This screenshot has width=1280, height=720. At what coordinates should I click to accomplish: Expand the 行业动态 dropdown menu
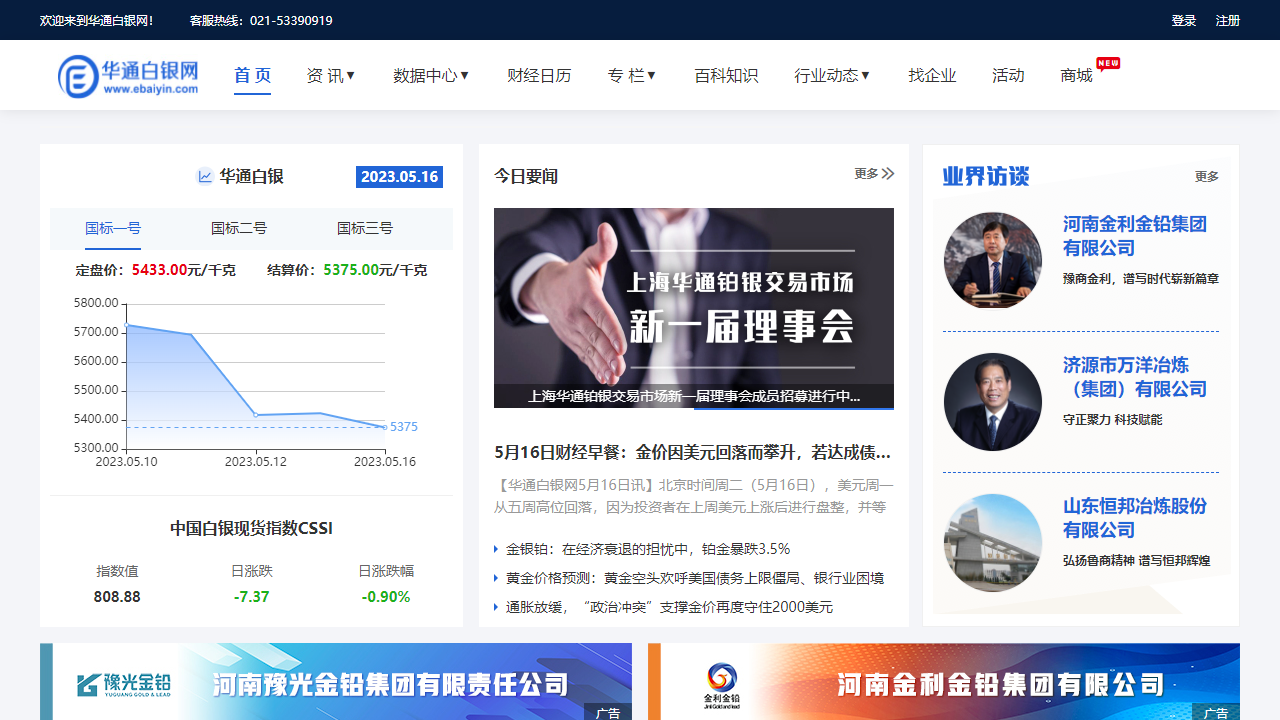pos(832,75)
